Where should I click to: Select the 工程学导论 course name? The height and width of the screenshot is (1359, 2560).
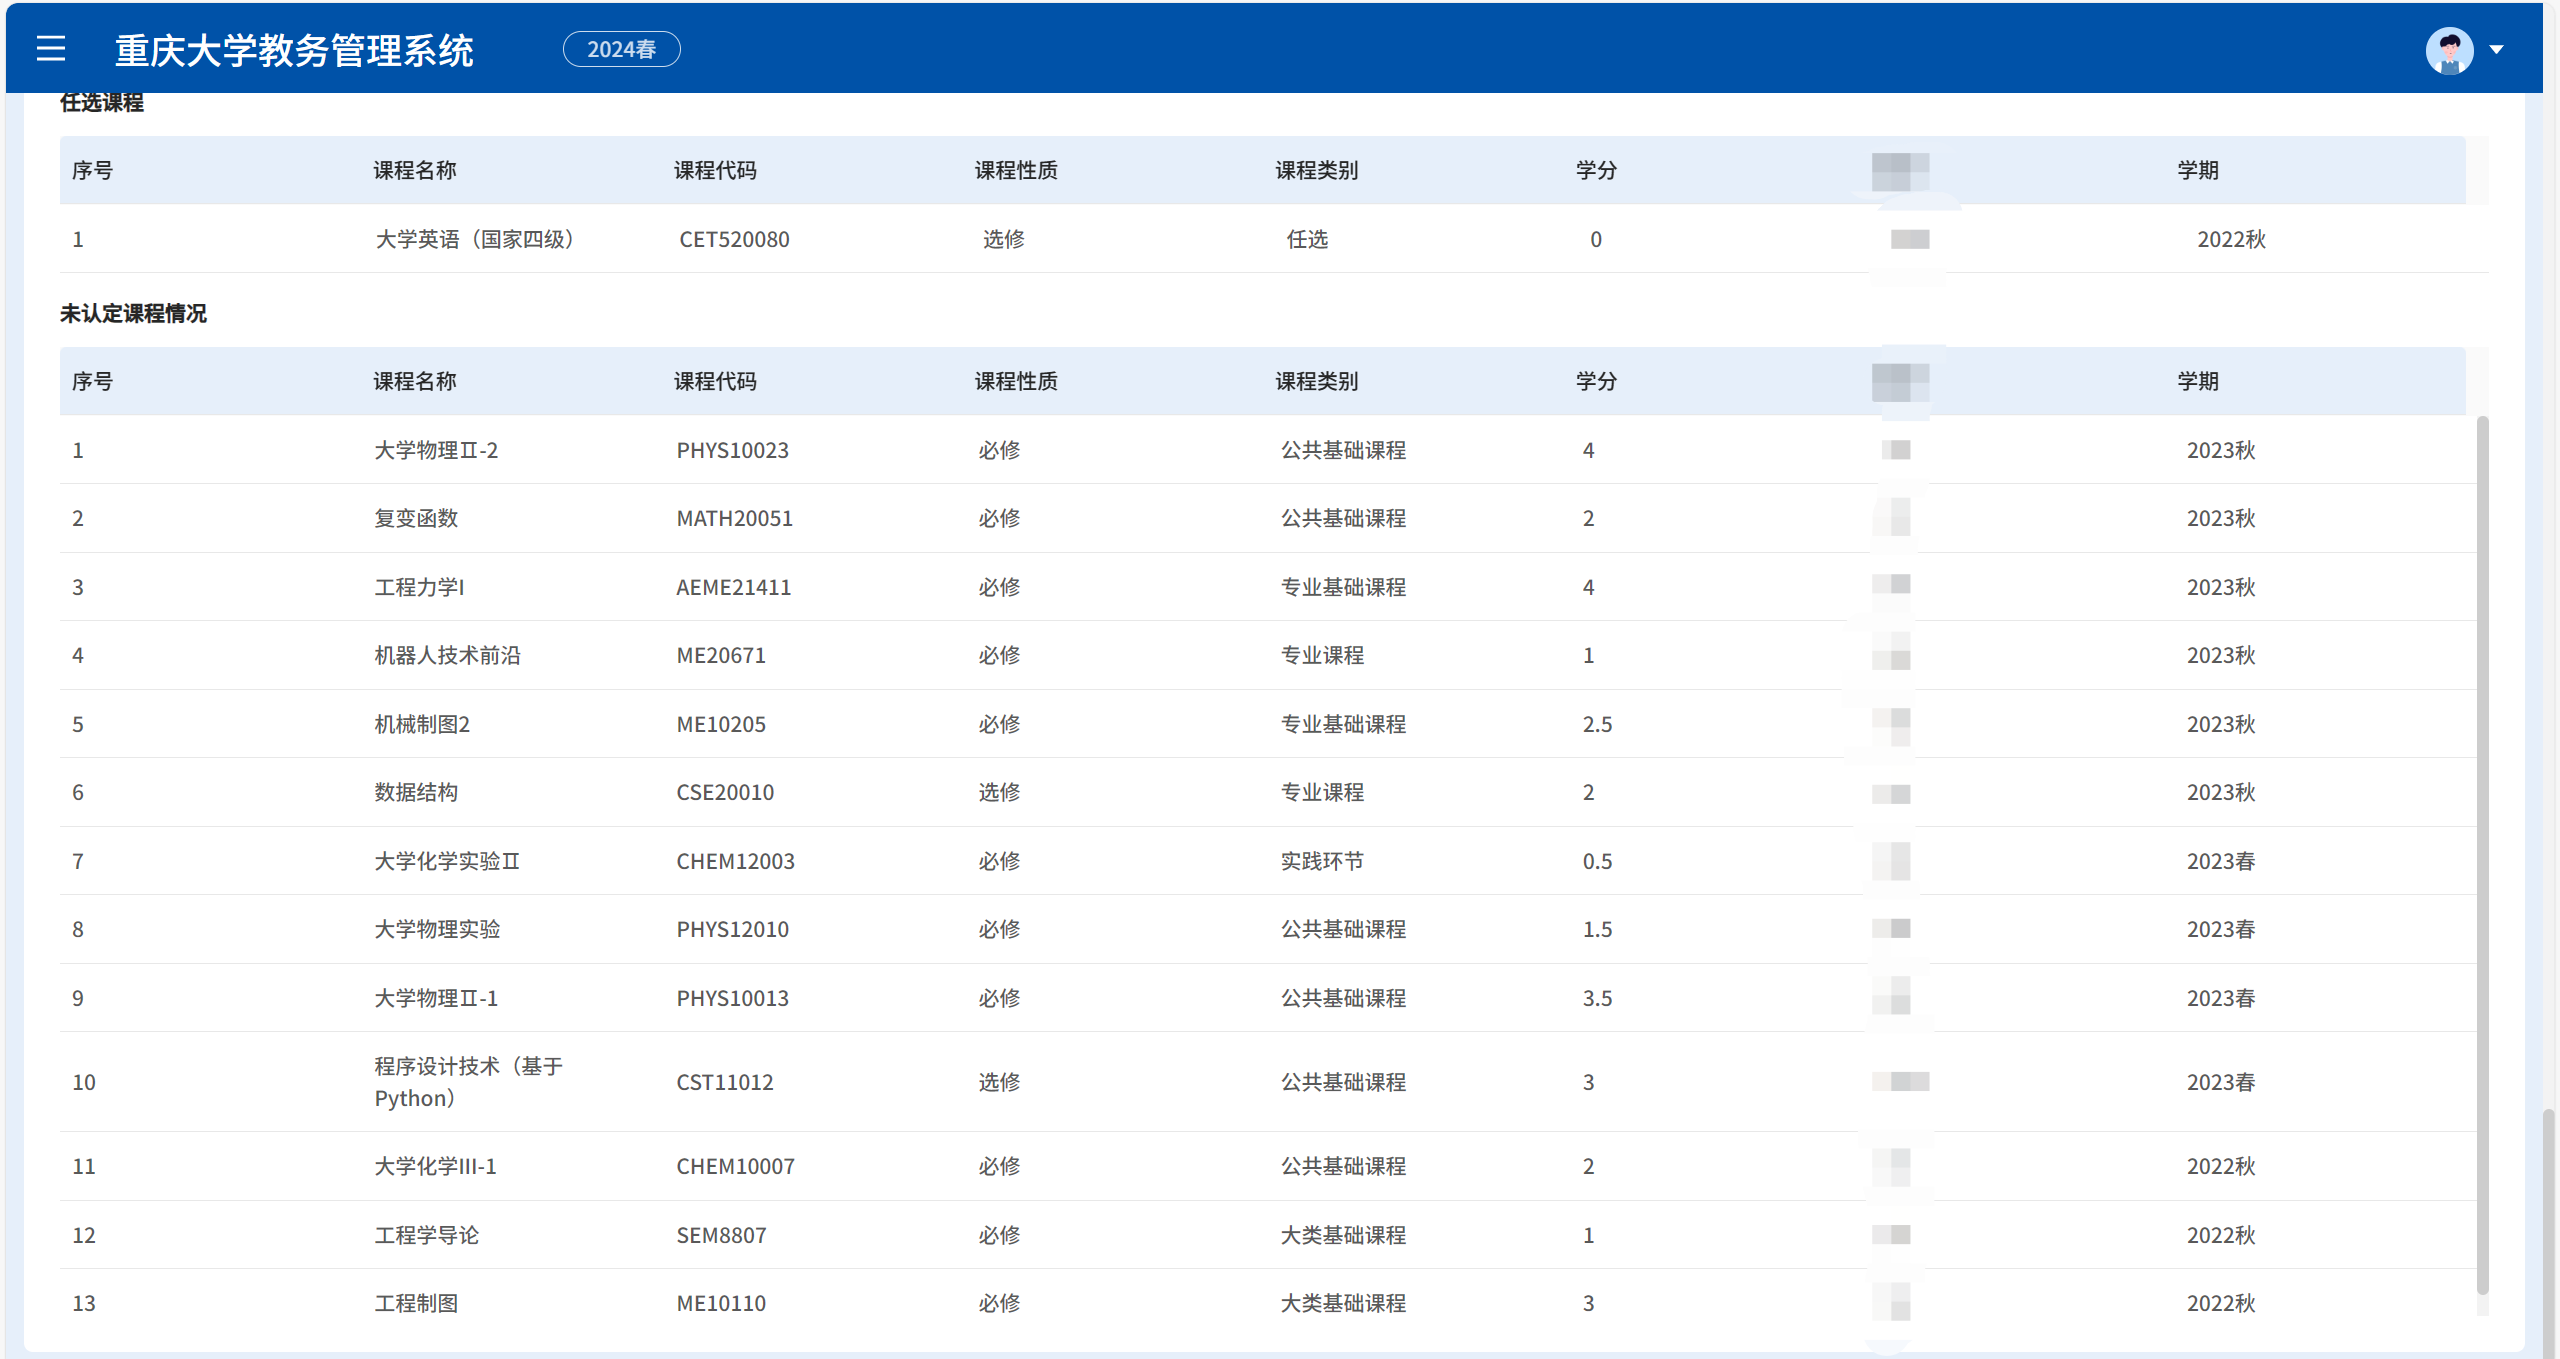pos(426,1235)
